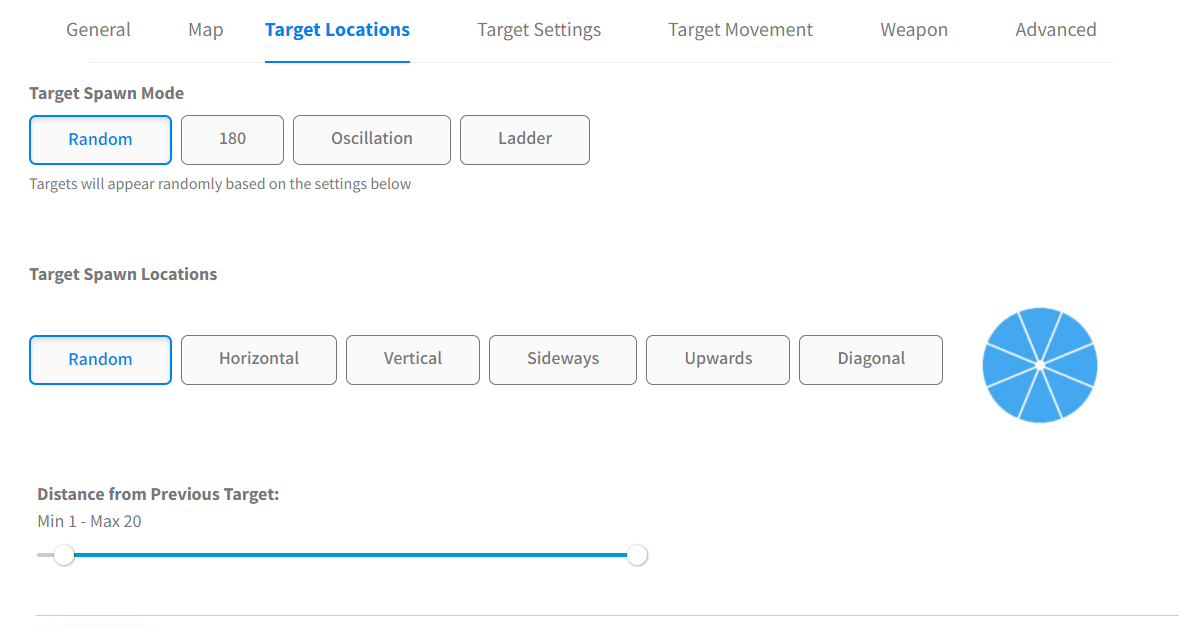Click the minimum distance slider handle
Image resolution: width=1188 pixels, height=627 pixels.
coord(64,555)
